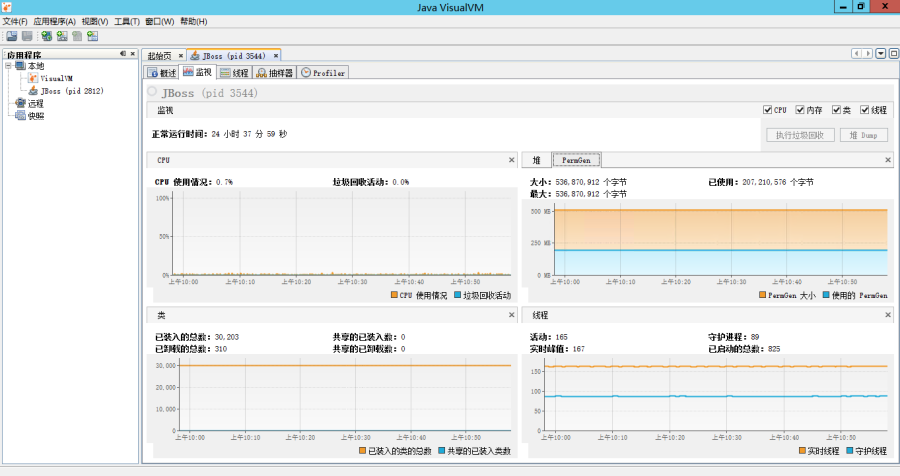Click the greyed-out coredump toolbar icon
Image resolution: width=900 pixels, height=476 pixels.
pyautogui.click(x=77, y=36)
